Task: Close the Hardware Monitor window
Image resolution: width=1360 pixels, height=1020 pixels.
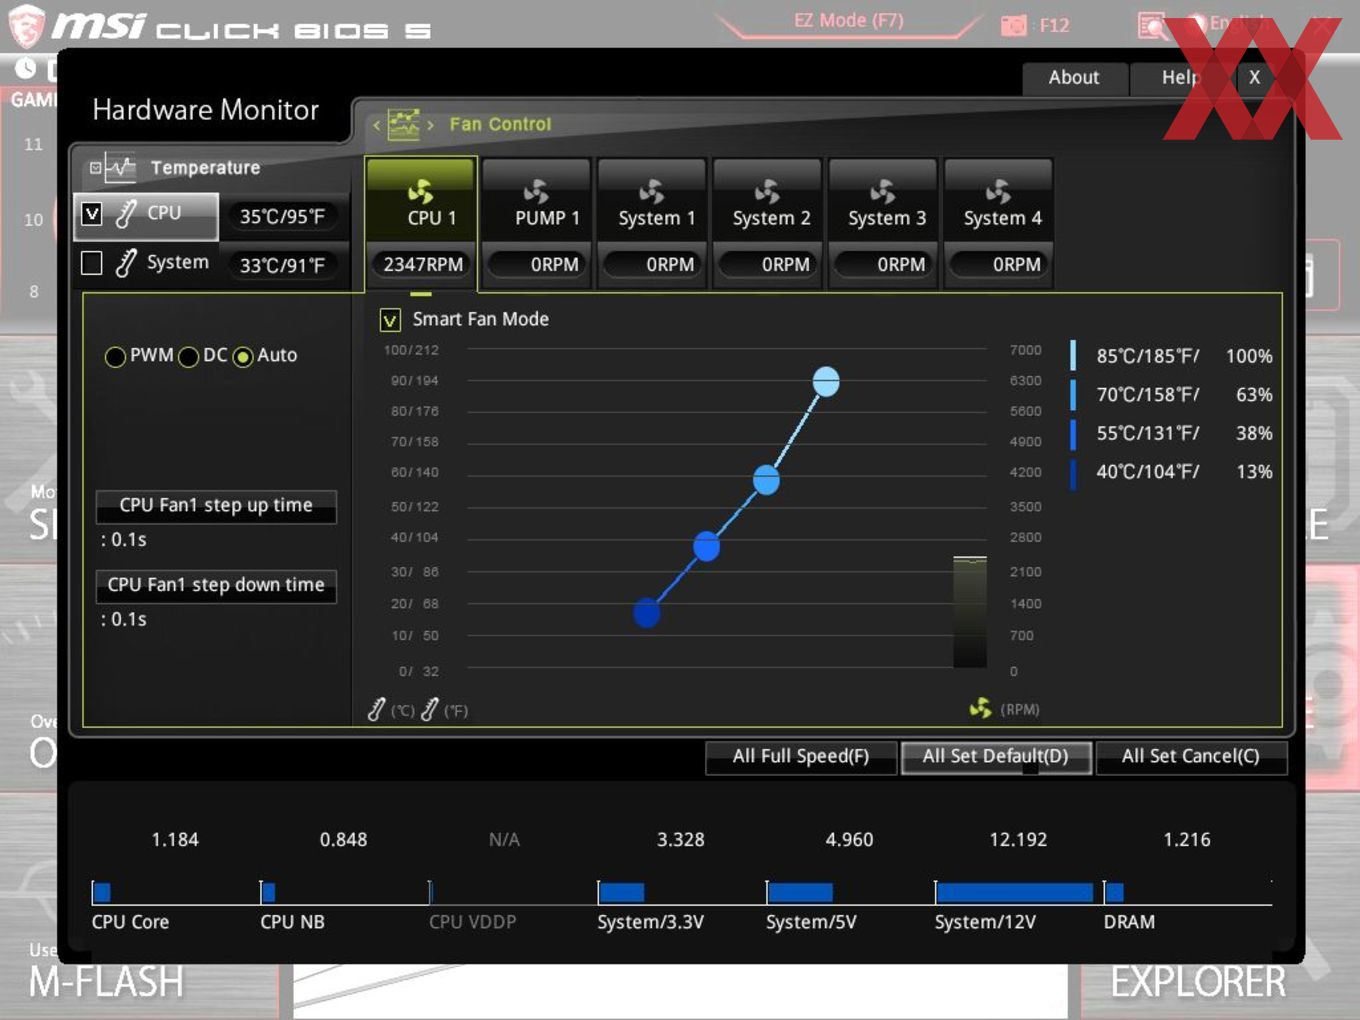Action: pyautogui.click(x=1255, y=78)
